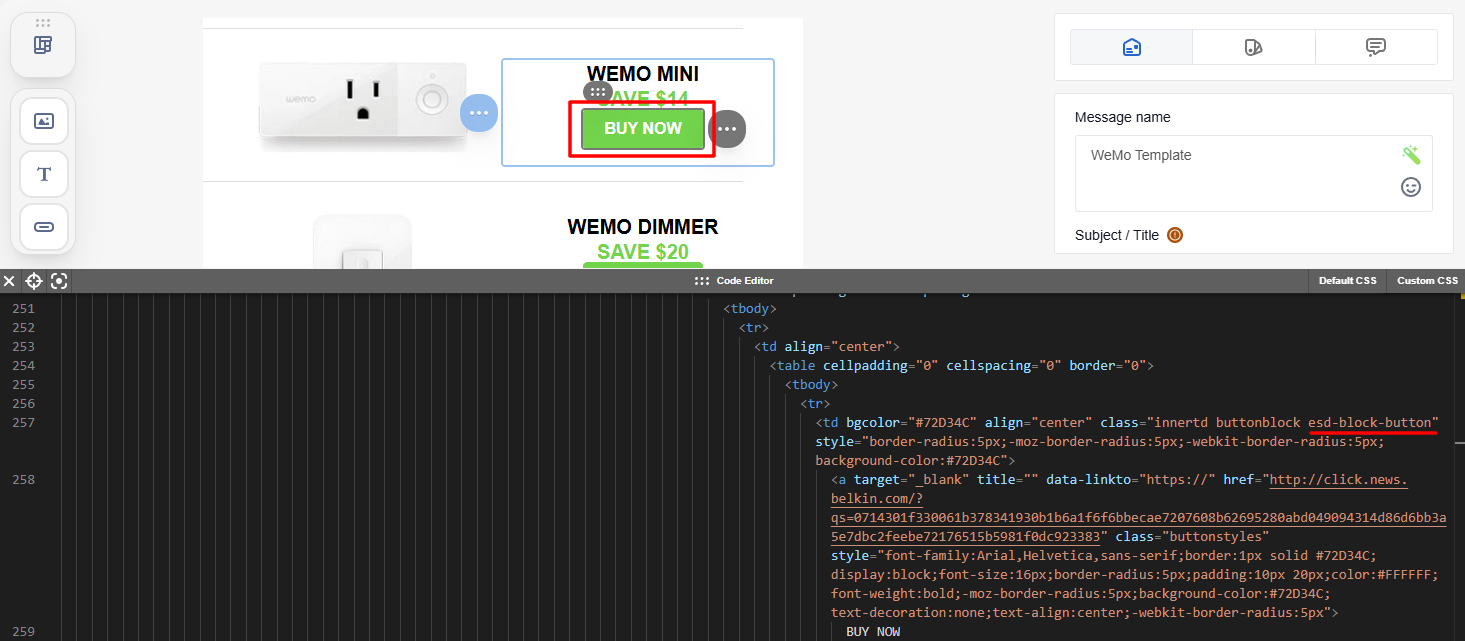Viewport: 1465px width, 641px height.
Task: Click the BUY NOW text on line 259
Action: coord(873,632)
